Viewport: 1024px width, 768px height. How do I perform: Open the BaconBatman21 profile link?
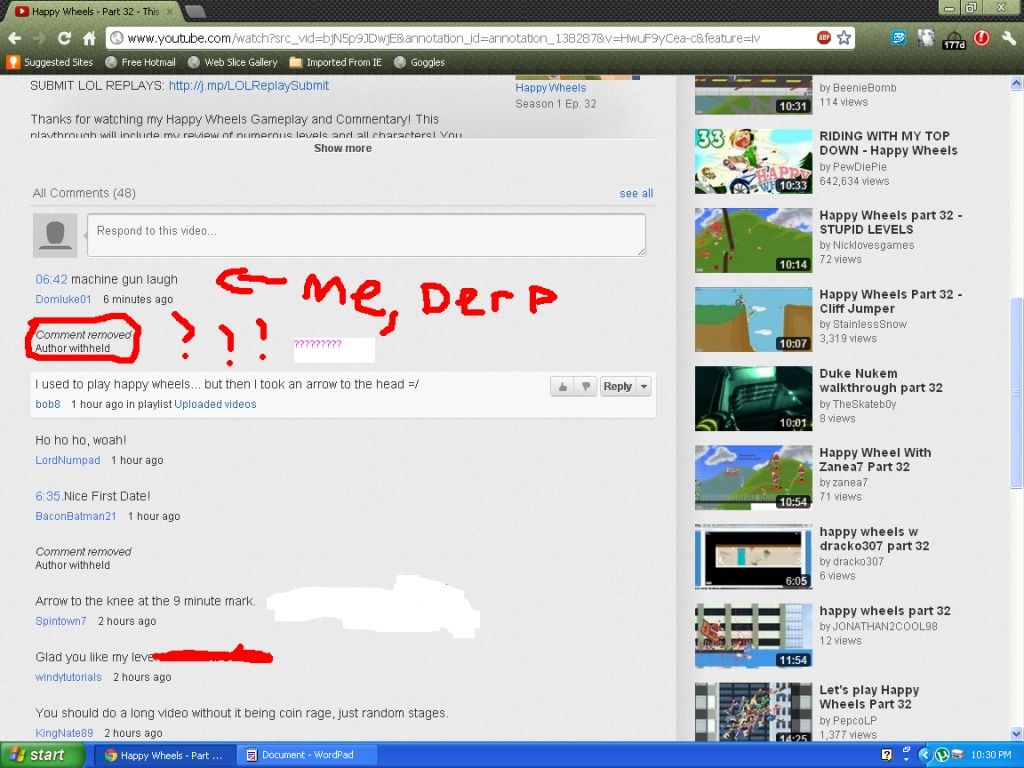click(76, 517)
